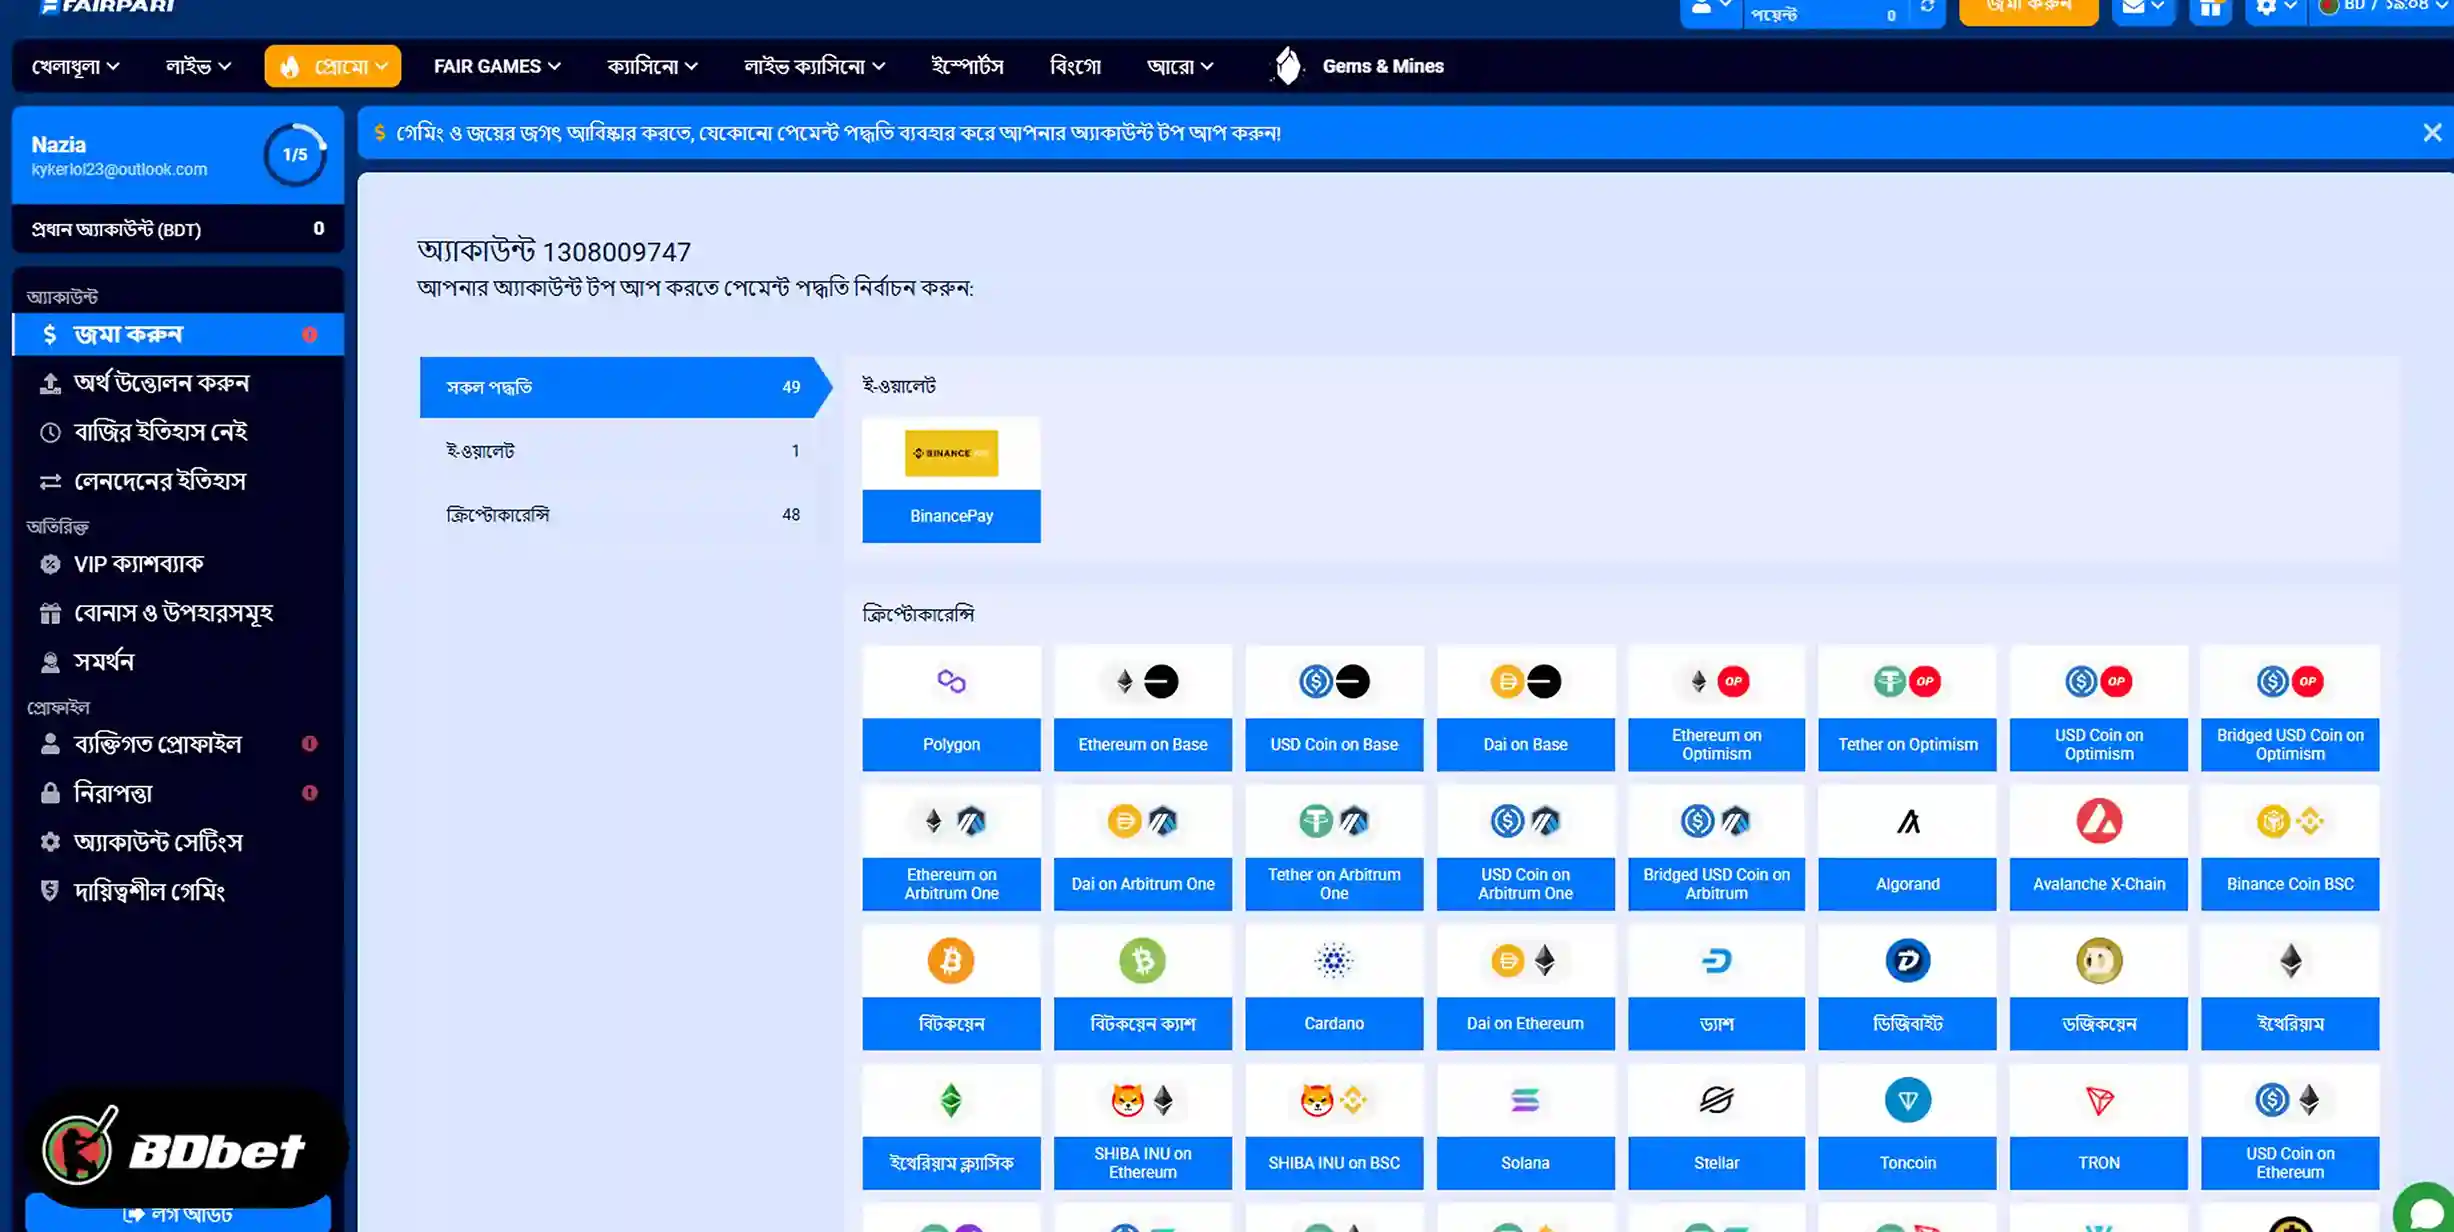
Task: Choose USD Coin on Ethereum tile
Action: [x=2290, y=1127]
